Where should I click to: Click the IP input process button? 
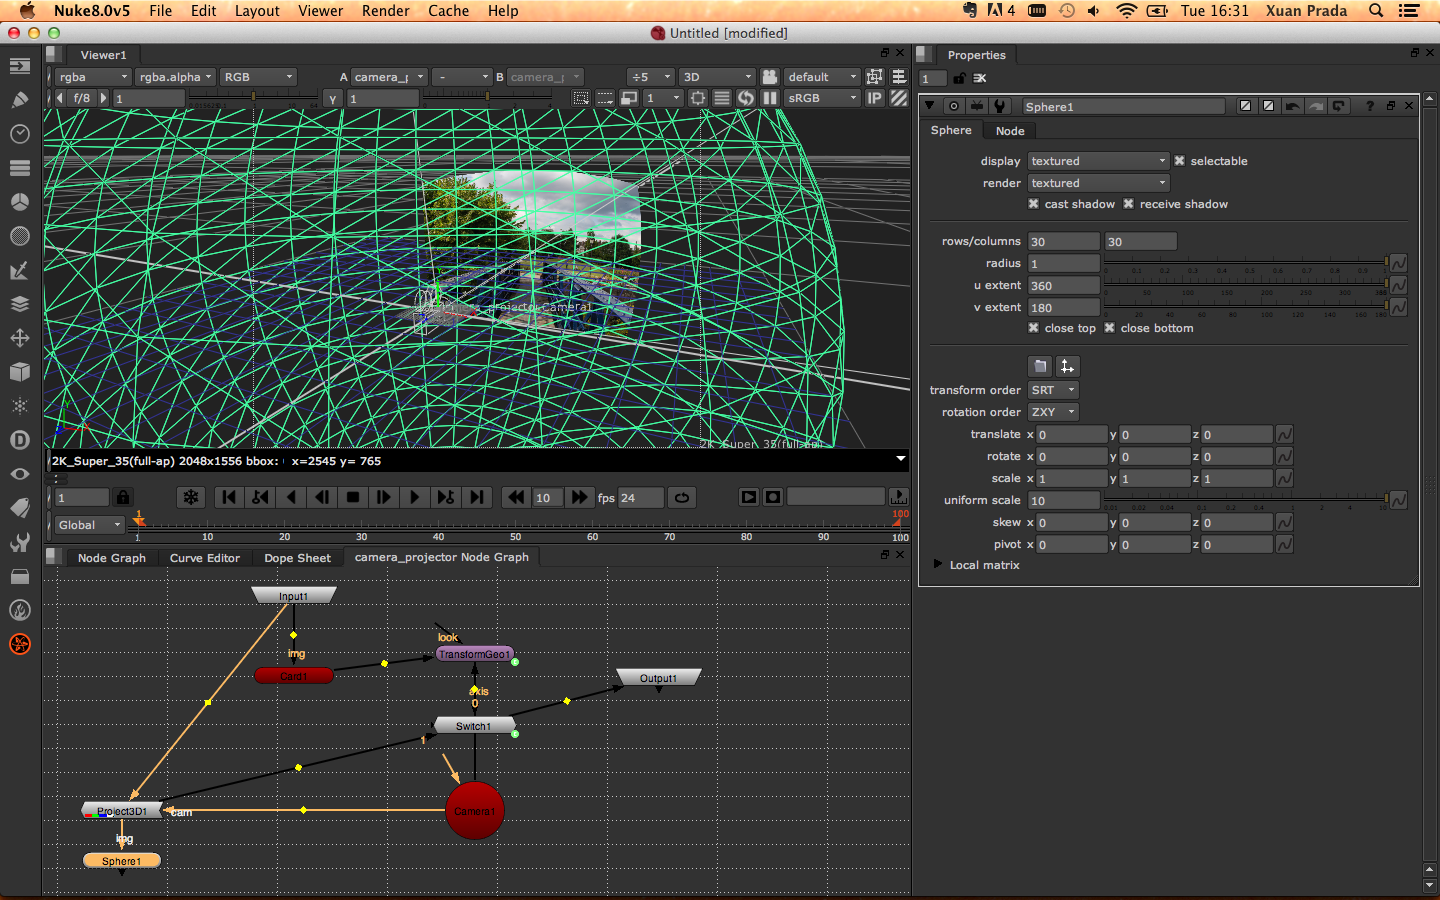(875, 98)
